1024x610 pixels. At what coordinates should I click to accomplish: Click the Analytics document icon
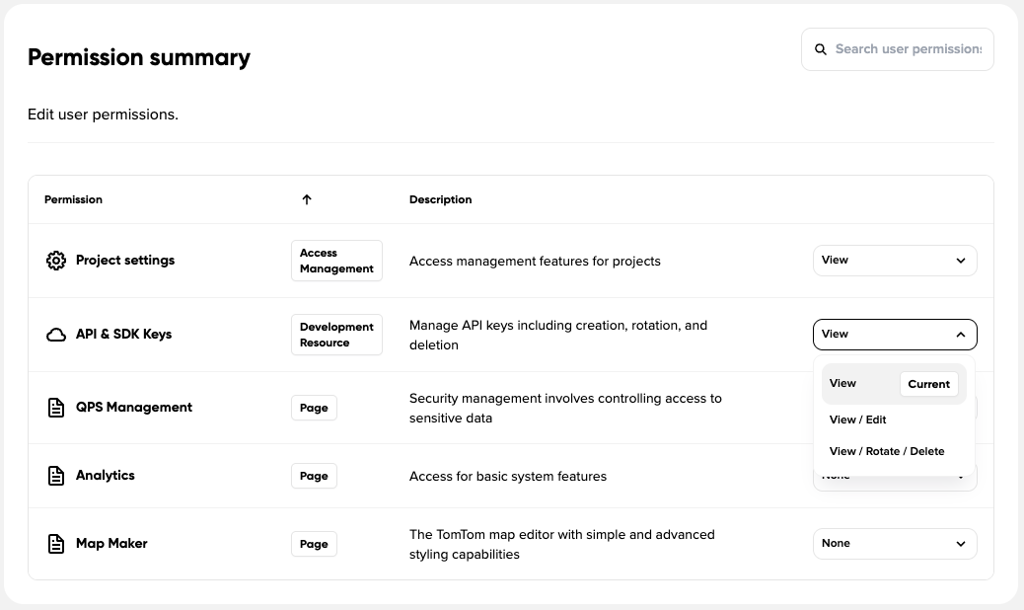point(56,476)
